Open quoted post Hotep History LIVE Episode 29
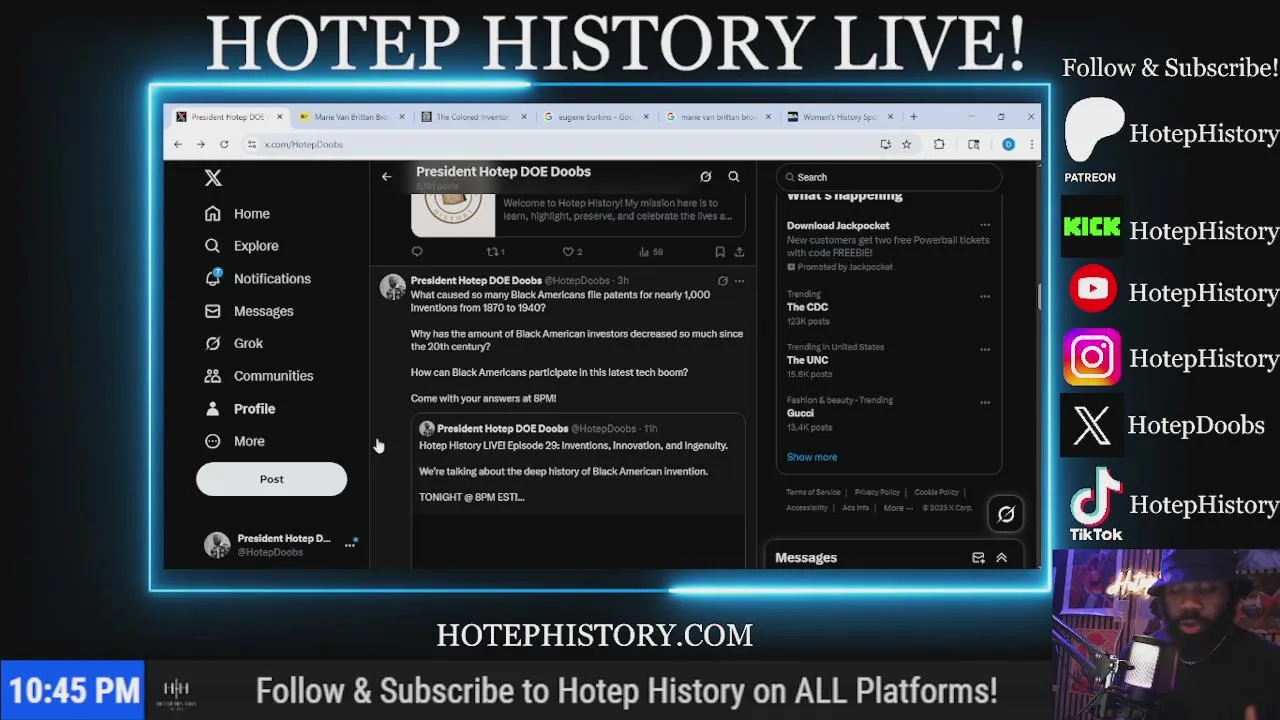The width and height of the screenshot is (1280, 720). tap(578, 490)
